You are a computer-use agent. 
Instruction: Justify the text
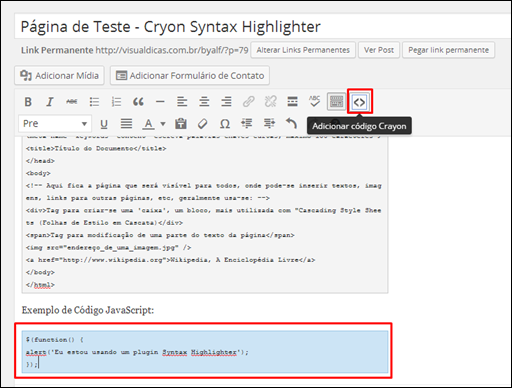(126, 124)
